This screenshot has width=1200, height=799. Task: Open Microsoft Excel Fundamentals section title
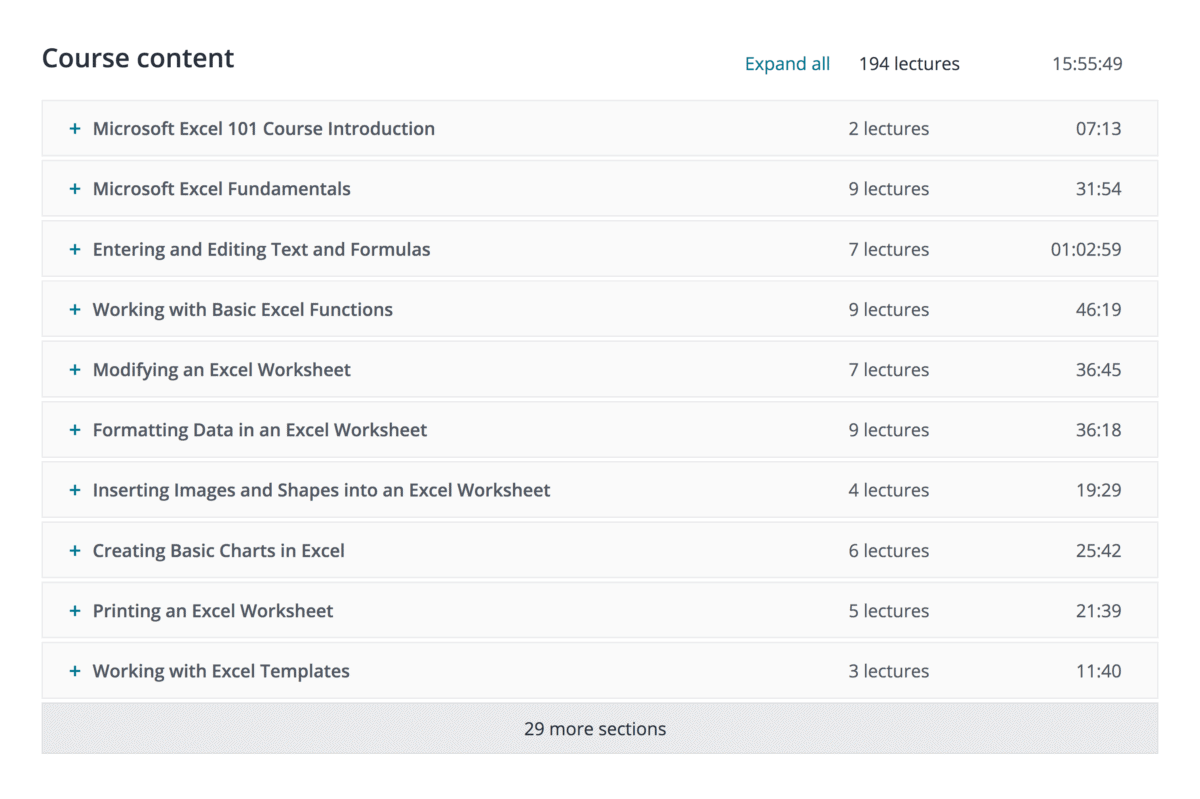(x=222, y=189)
